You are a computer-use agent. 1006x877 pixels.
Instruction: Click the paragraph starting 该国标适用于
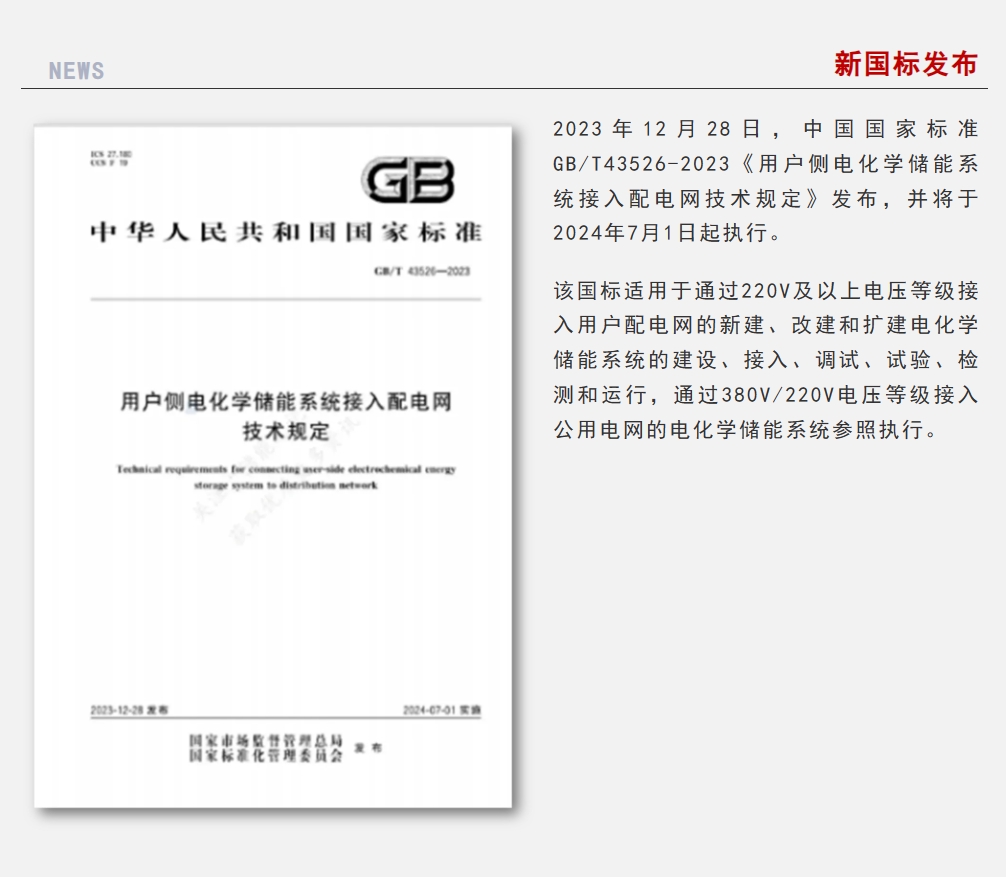coord(765,360)
